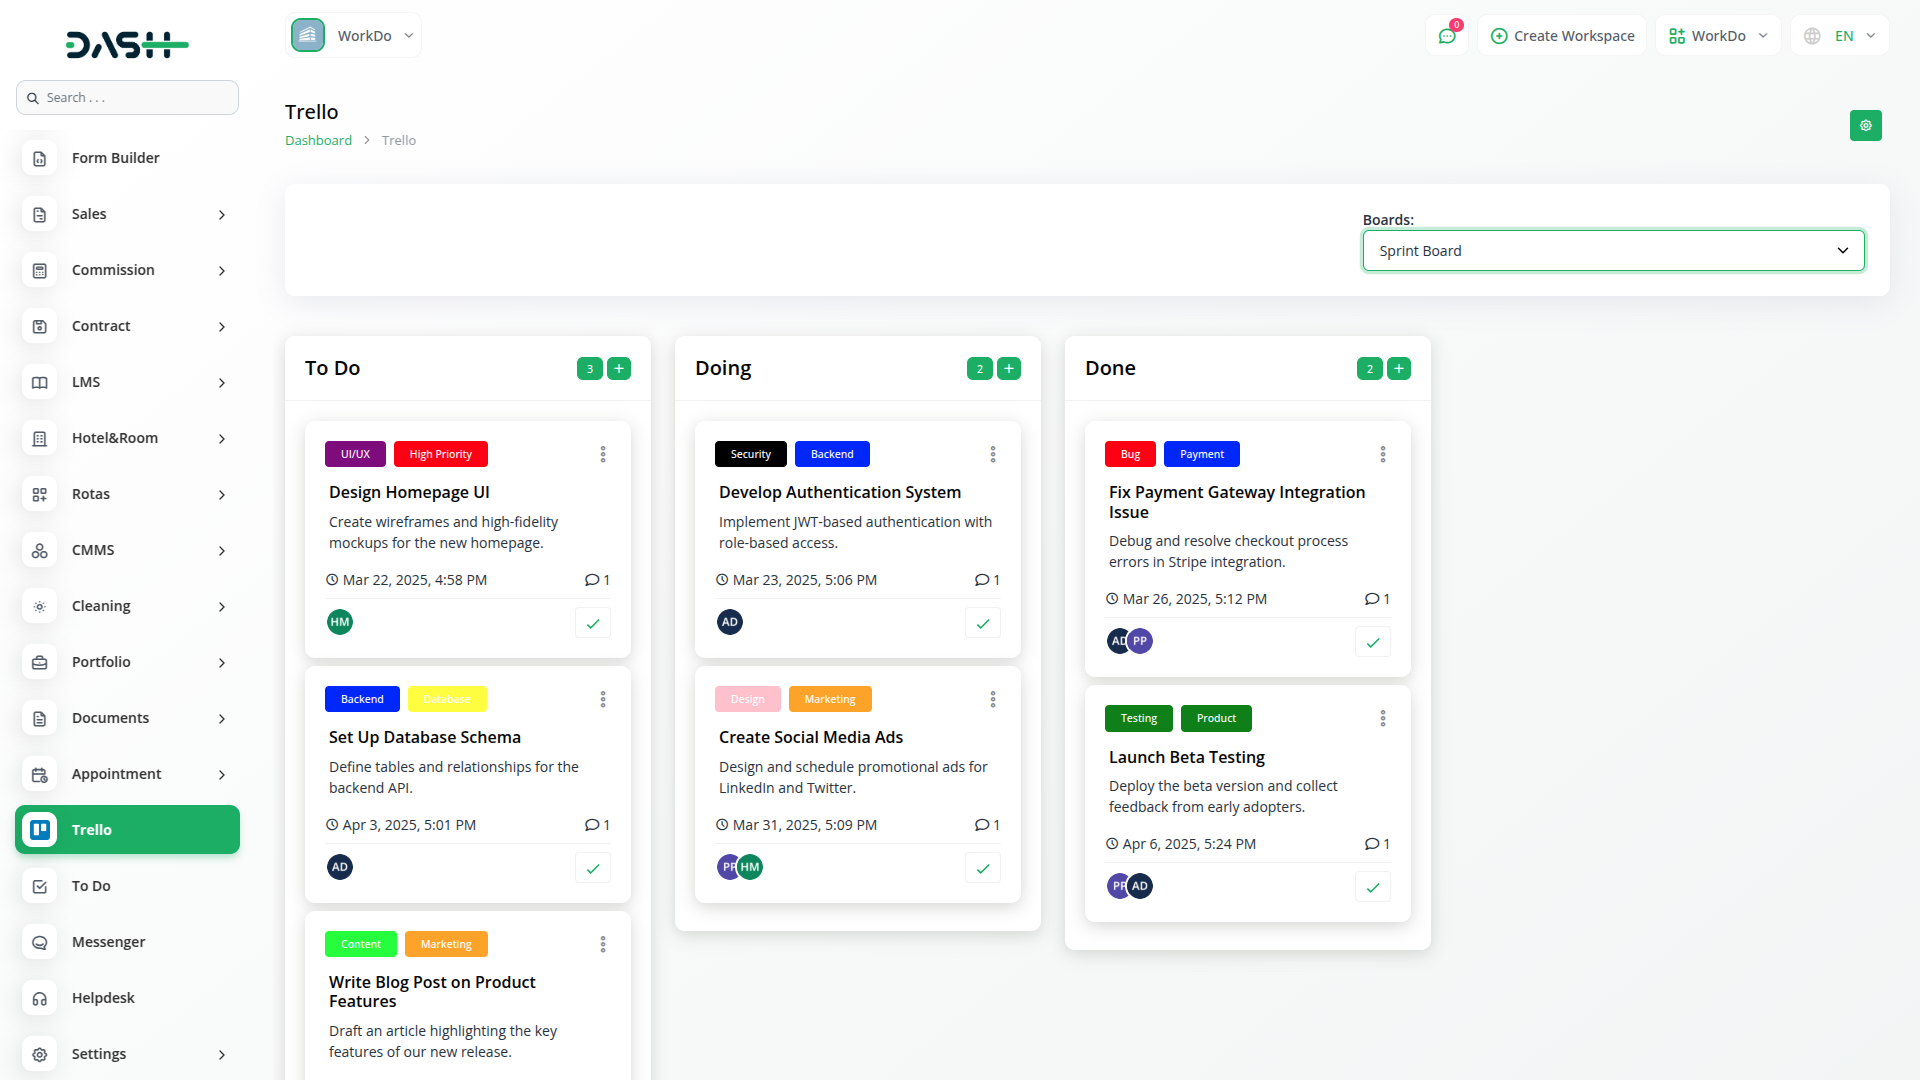
Task: Open the WorkDo user menu at top right
Action: click(x=1718, y=36)
